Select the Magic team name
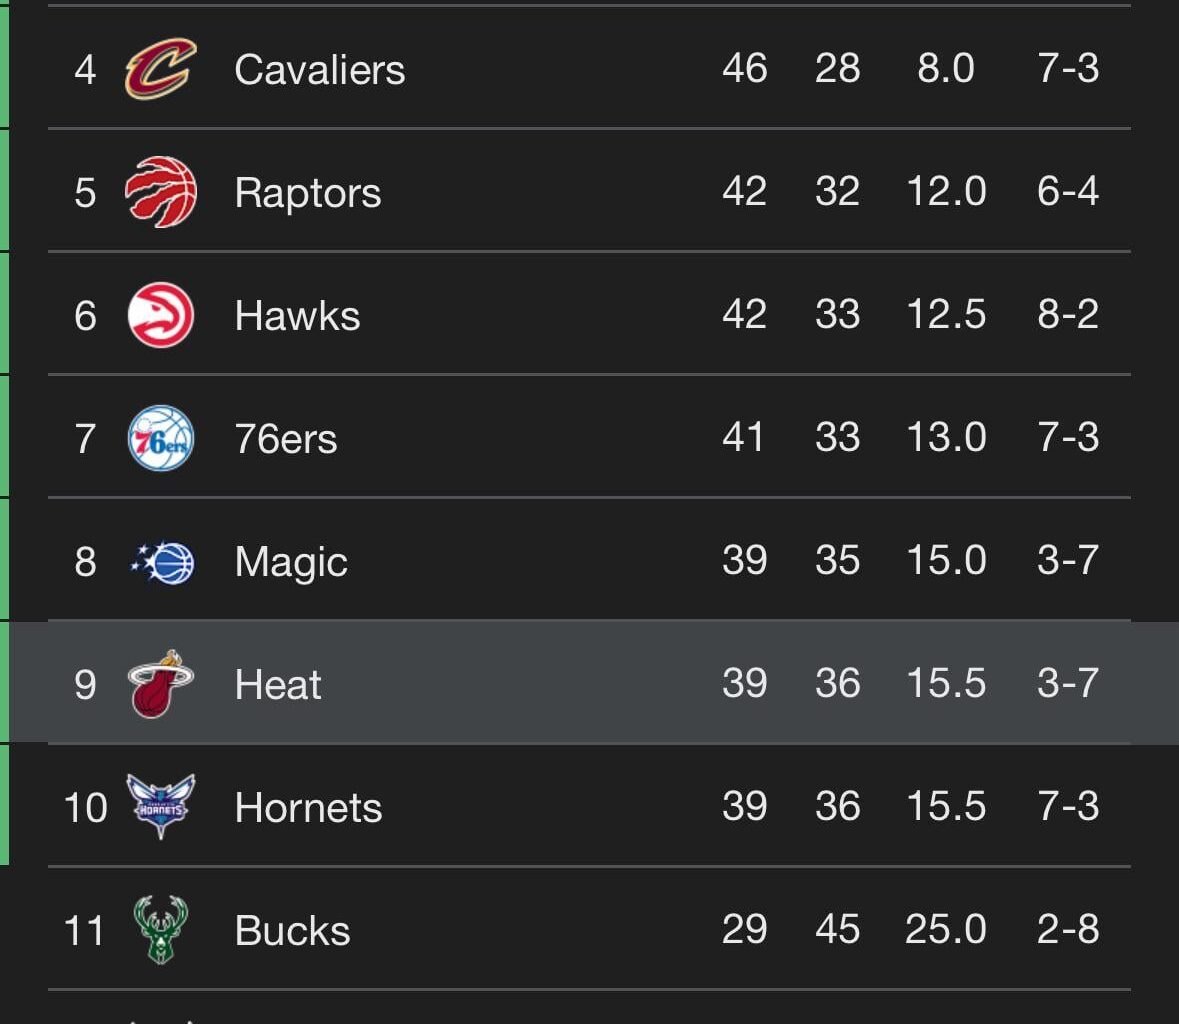This screenshot has width=1179, height=1024. tap(290, 562)
